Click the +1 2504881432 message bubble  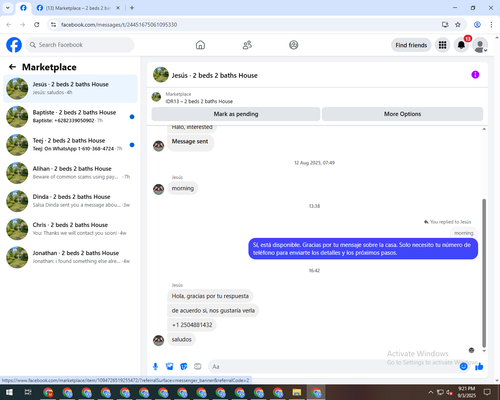(x=192, y=325)
